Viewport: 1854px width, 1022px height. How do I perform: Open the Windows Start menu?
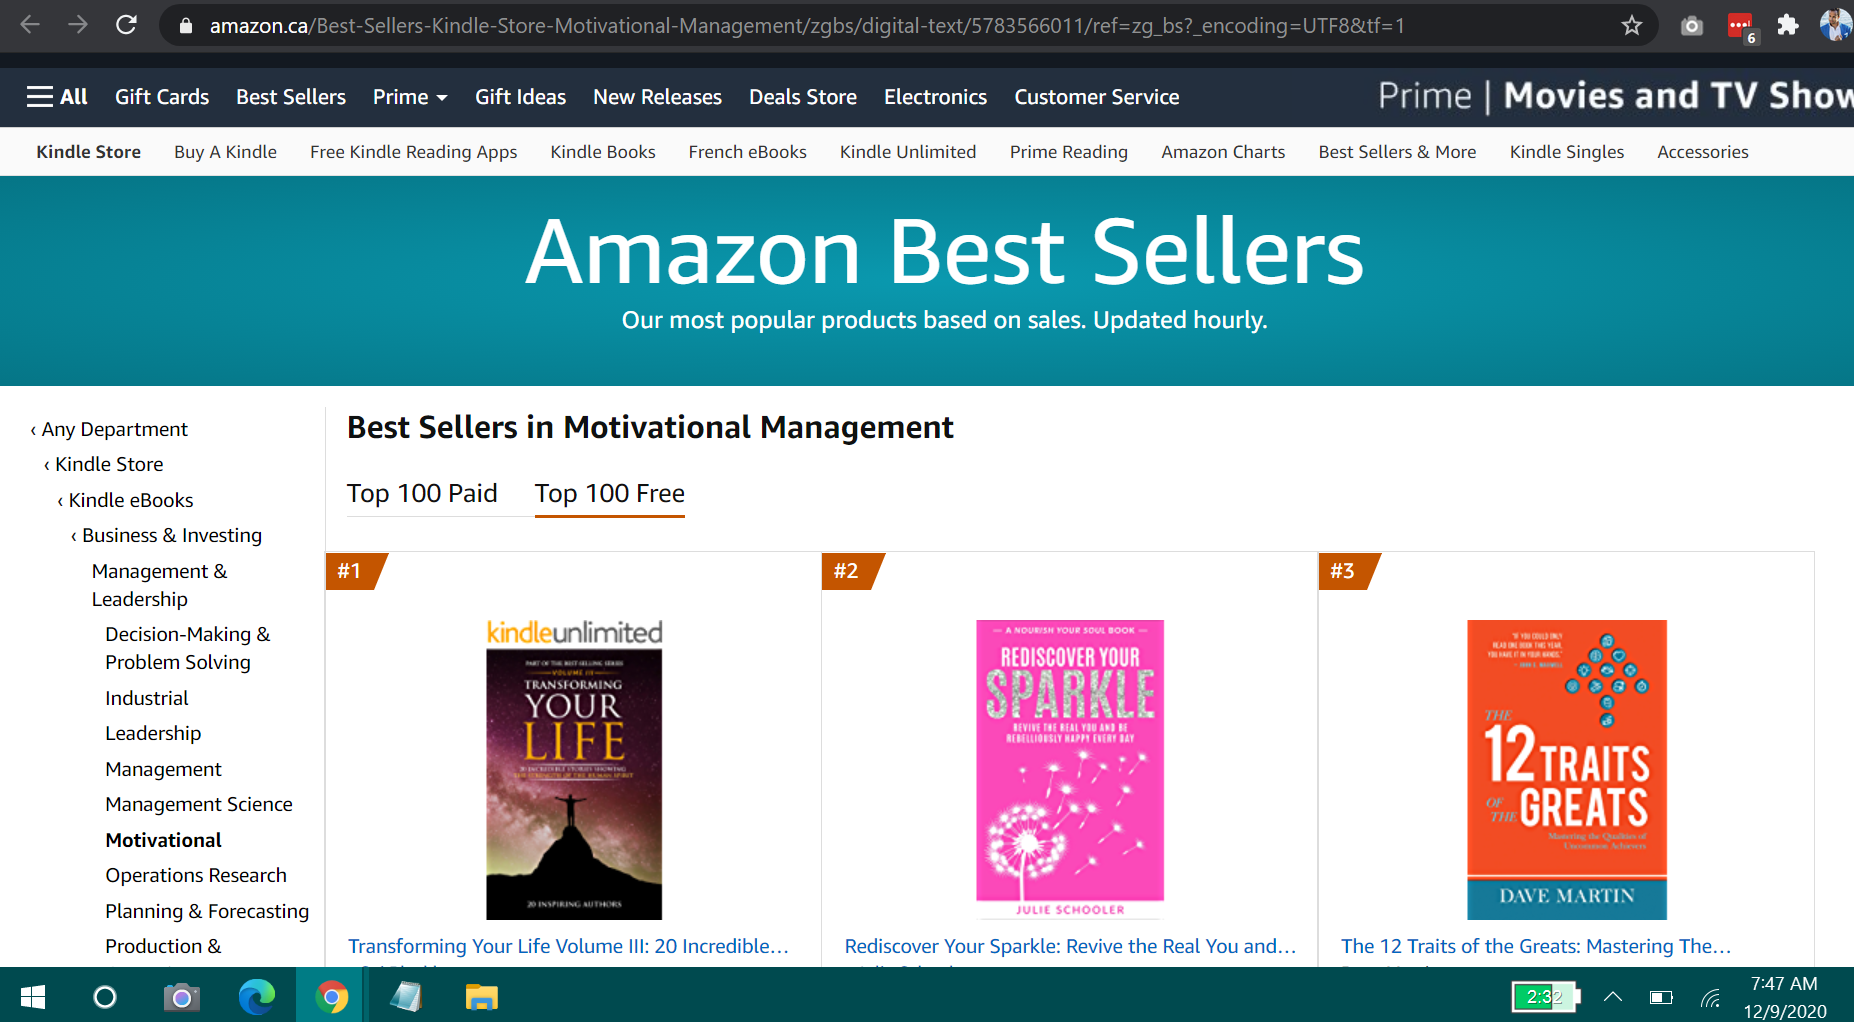(x=33, y=997)
